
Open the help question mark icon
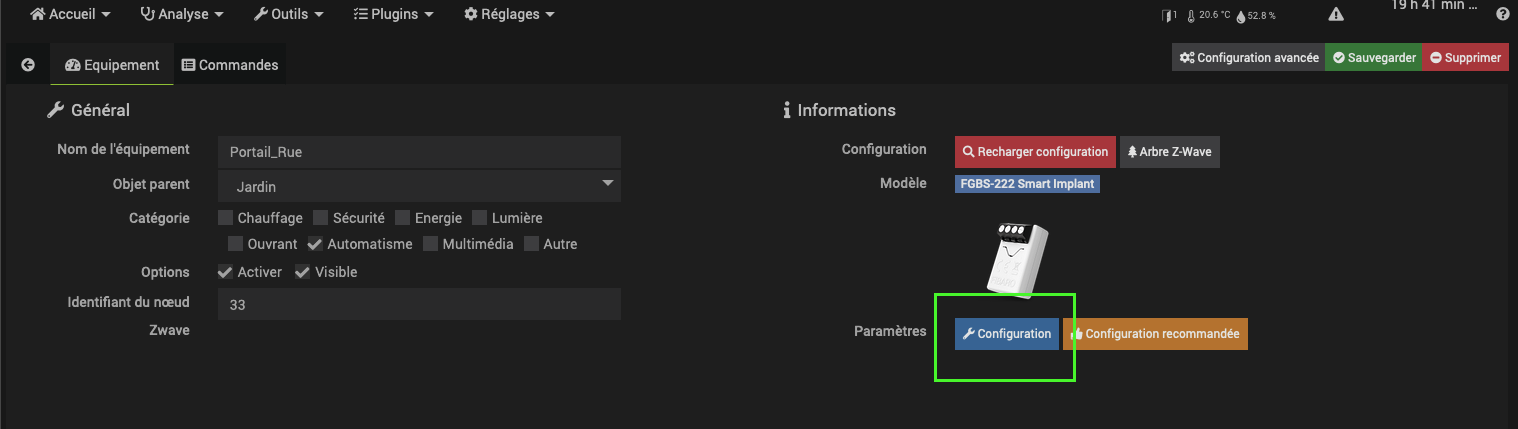1502,14
